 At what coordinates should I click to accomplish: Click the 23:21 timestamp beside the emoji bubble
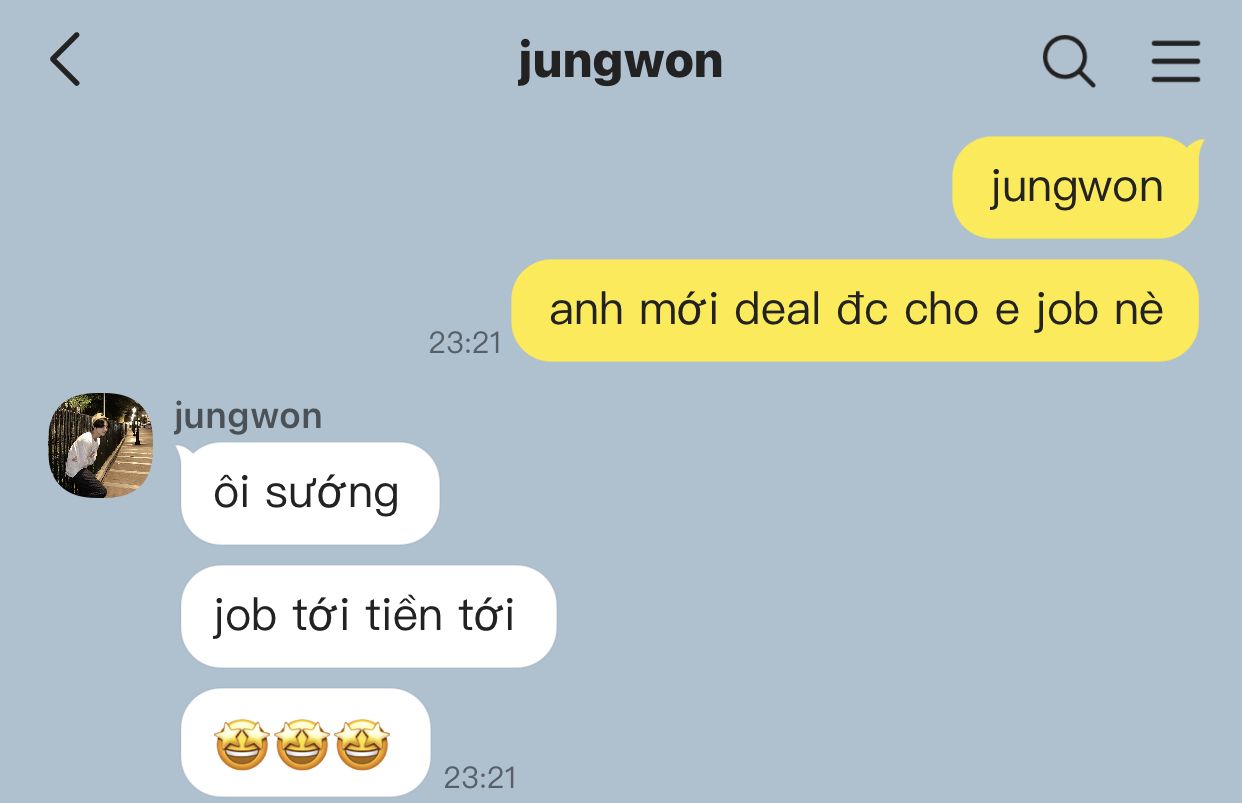click(480, 777)
